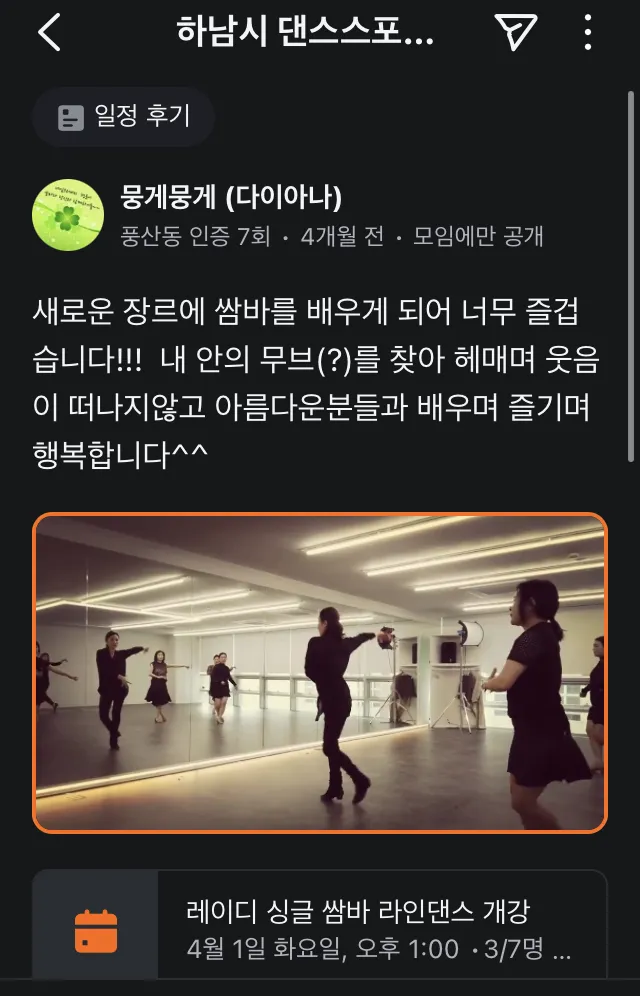This screenshot has height=996, width=640.
Task: Tap the 4개월 전 timestamp
Action: 342,237
